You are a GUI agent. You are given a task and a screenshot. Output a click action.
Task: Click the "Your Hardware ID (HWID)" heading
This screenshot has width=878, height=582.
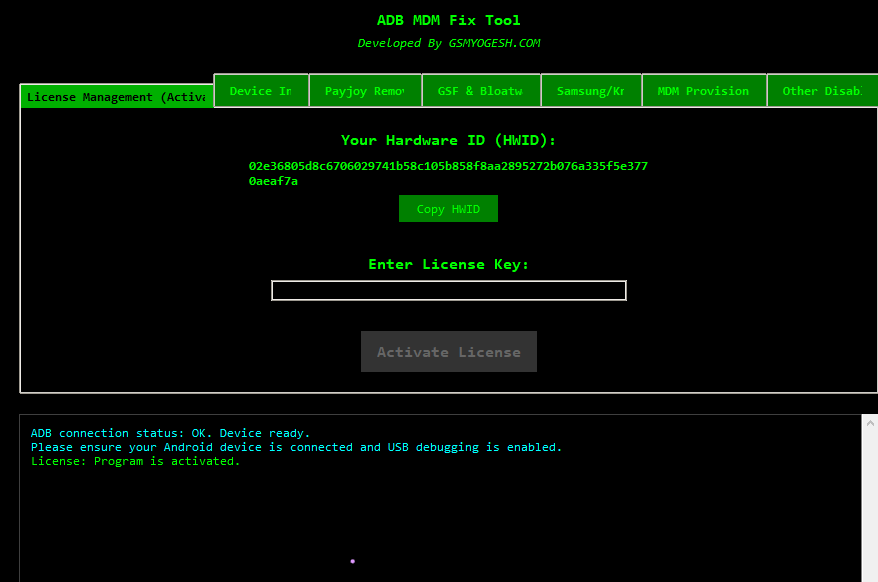pos(448,140)
